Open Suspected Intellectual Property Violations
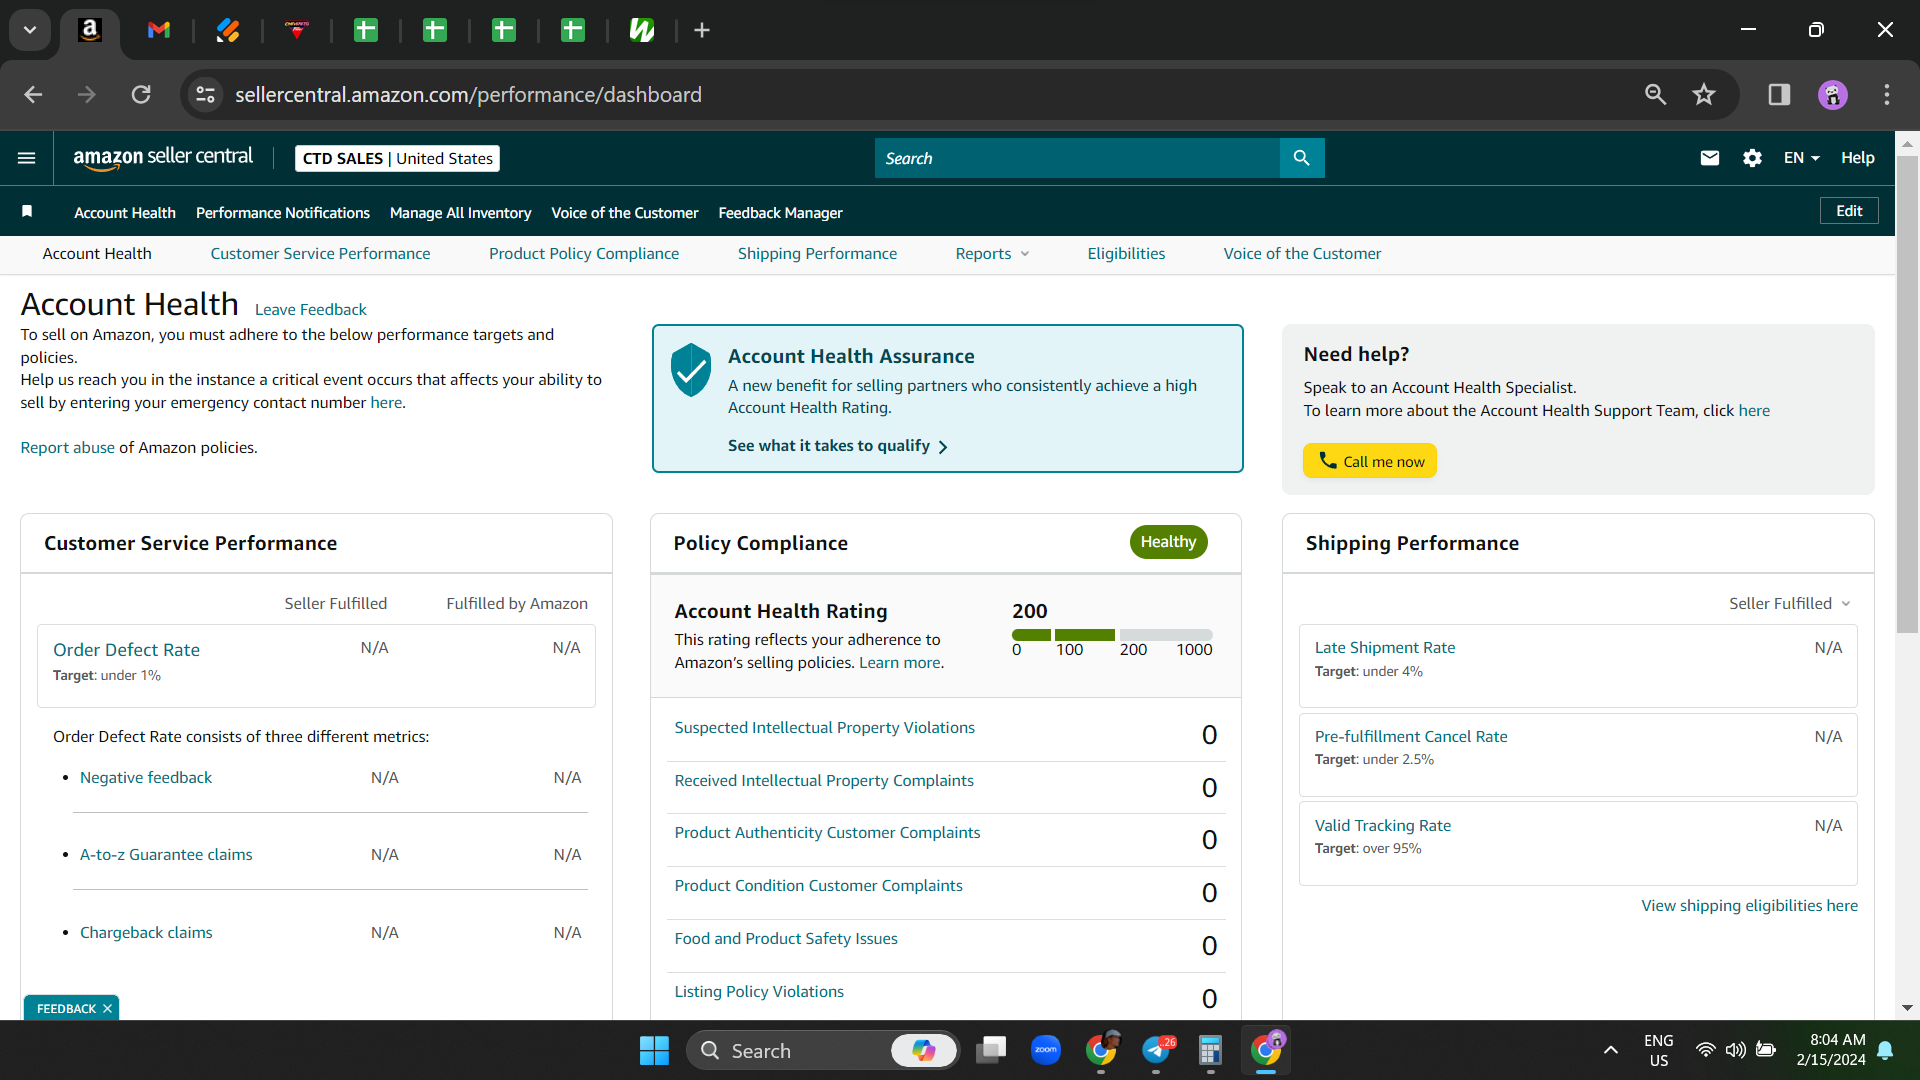 [x=824, y=728]
